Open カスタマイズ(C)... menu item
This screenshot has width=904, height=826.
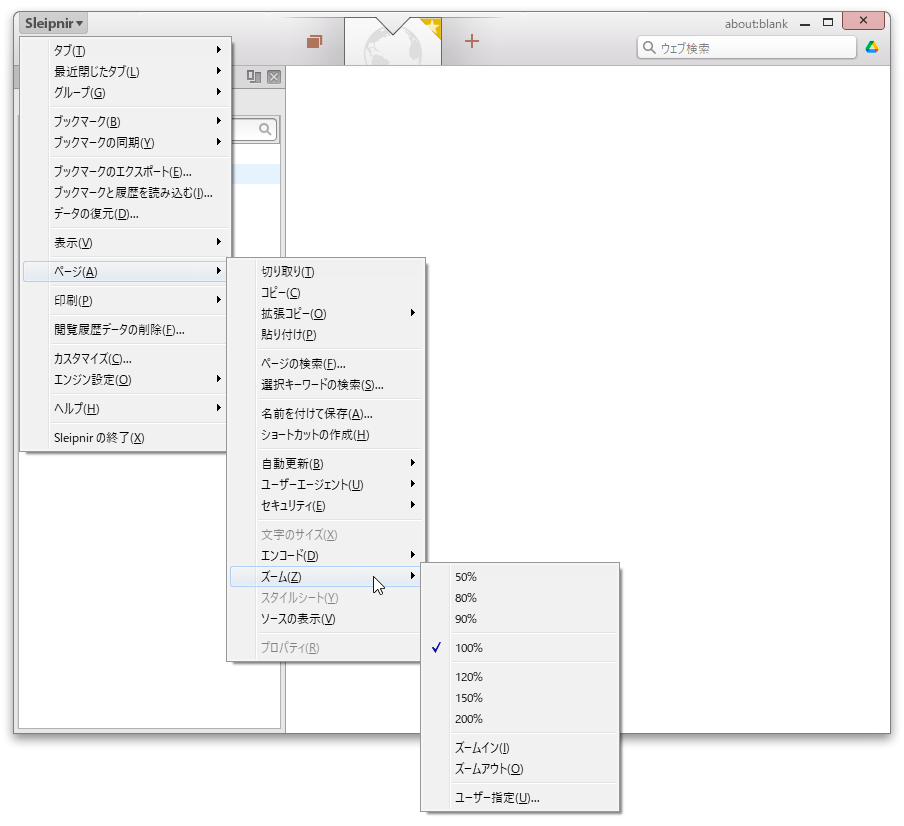point(126,359)
